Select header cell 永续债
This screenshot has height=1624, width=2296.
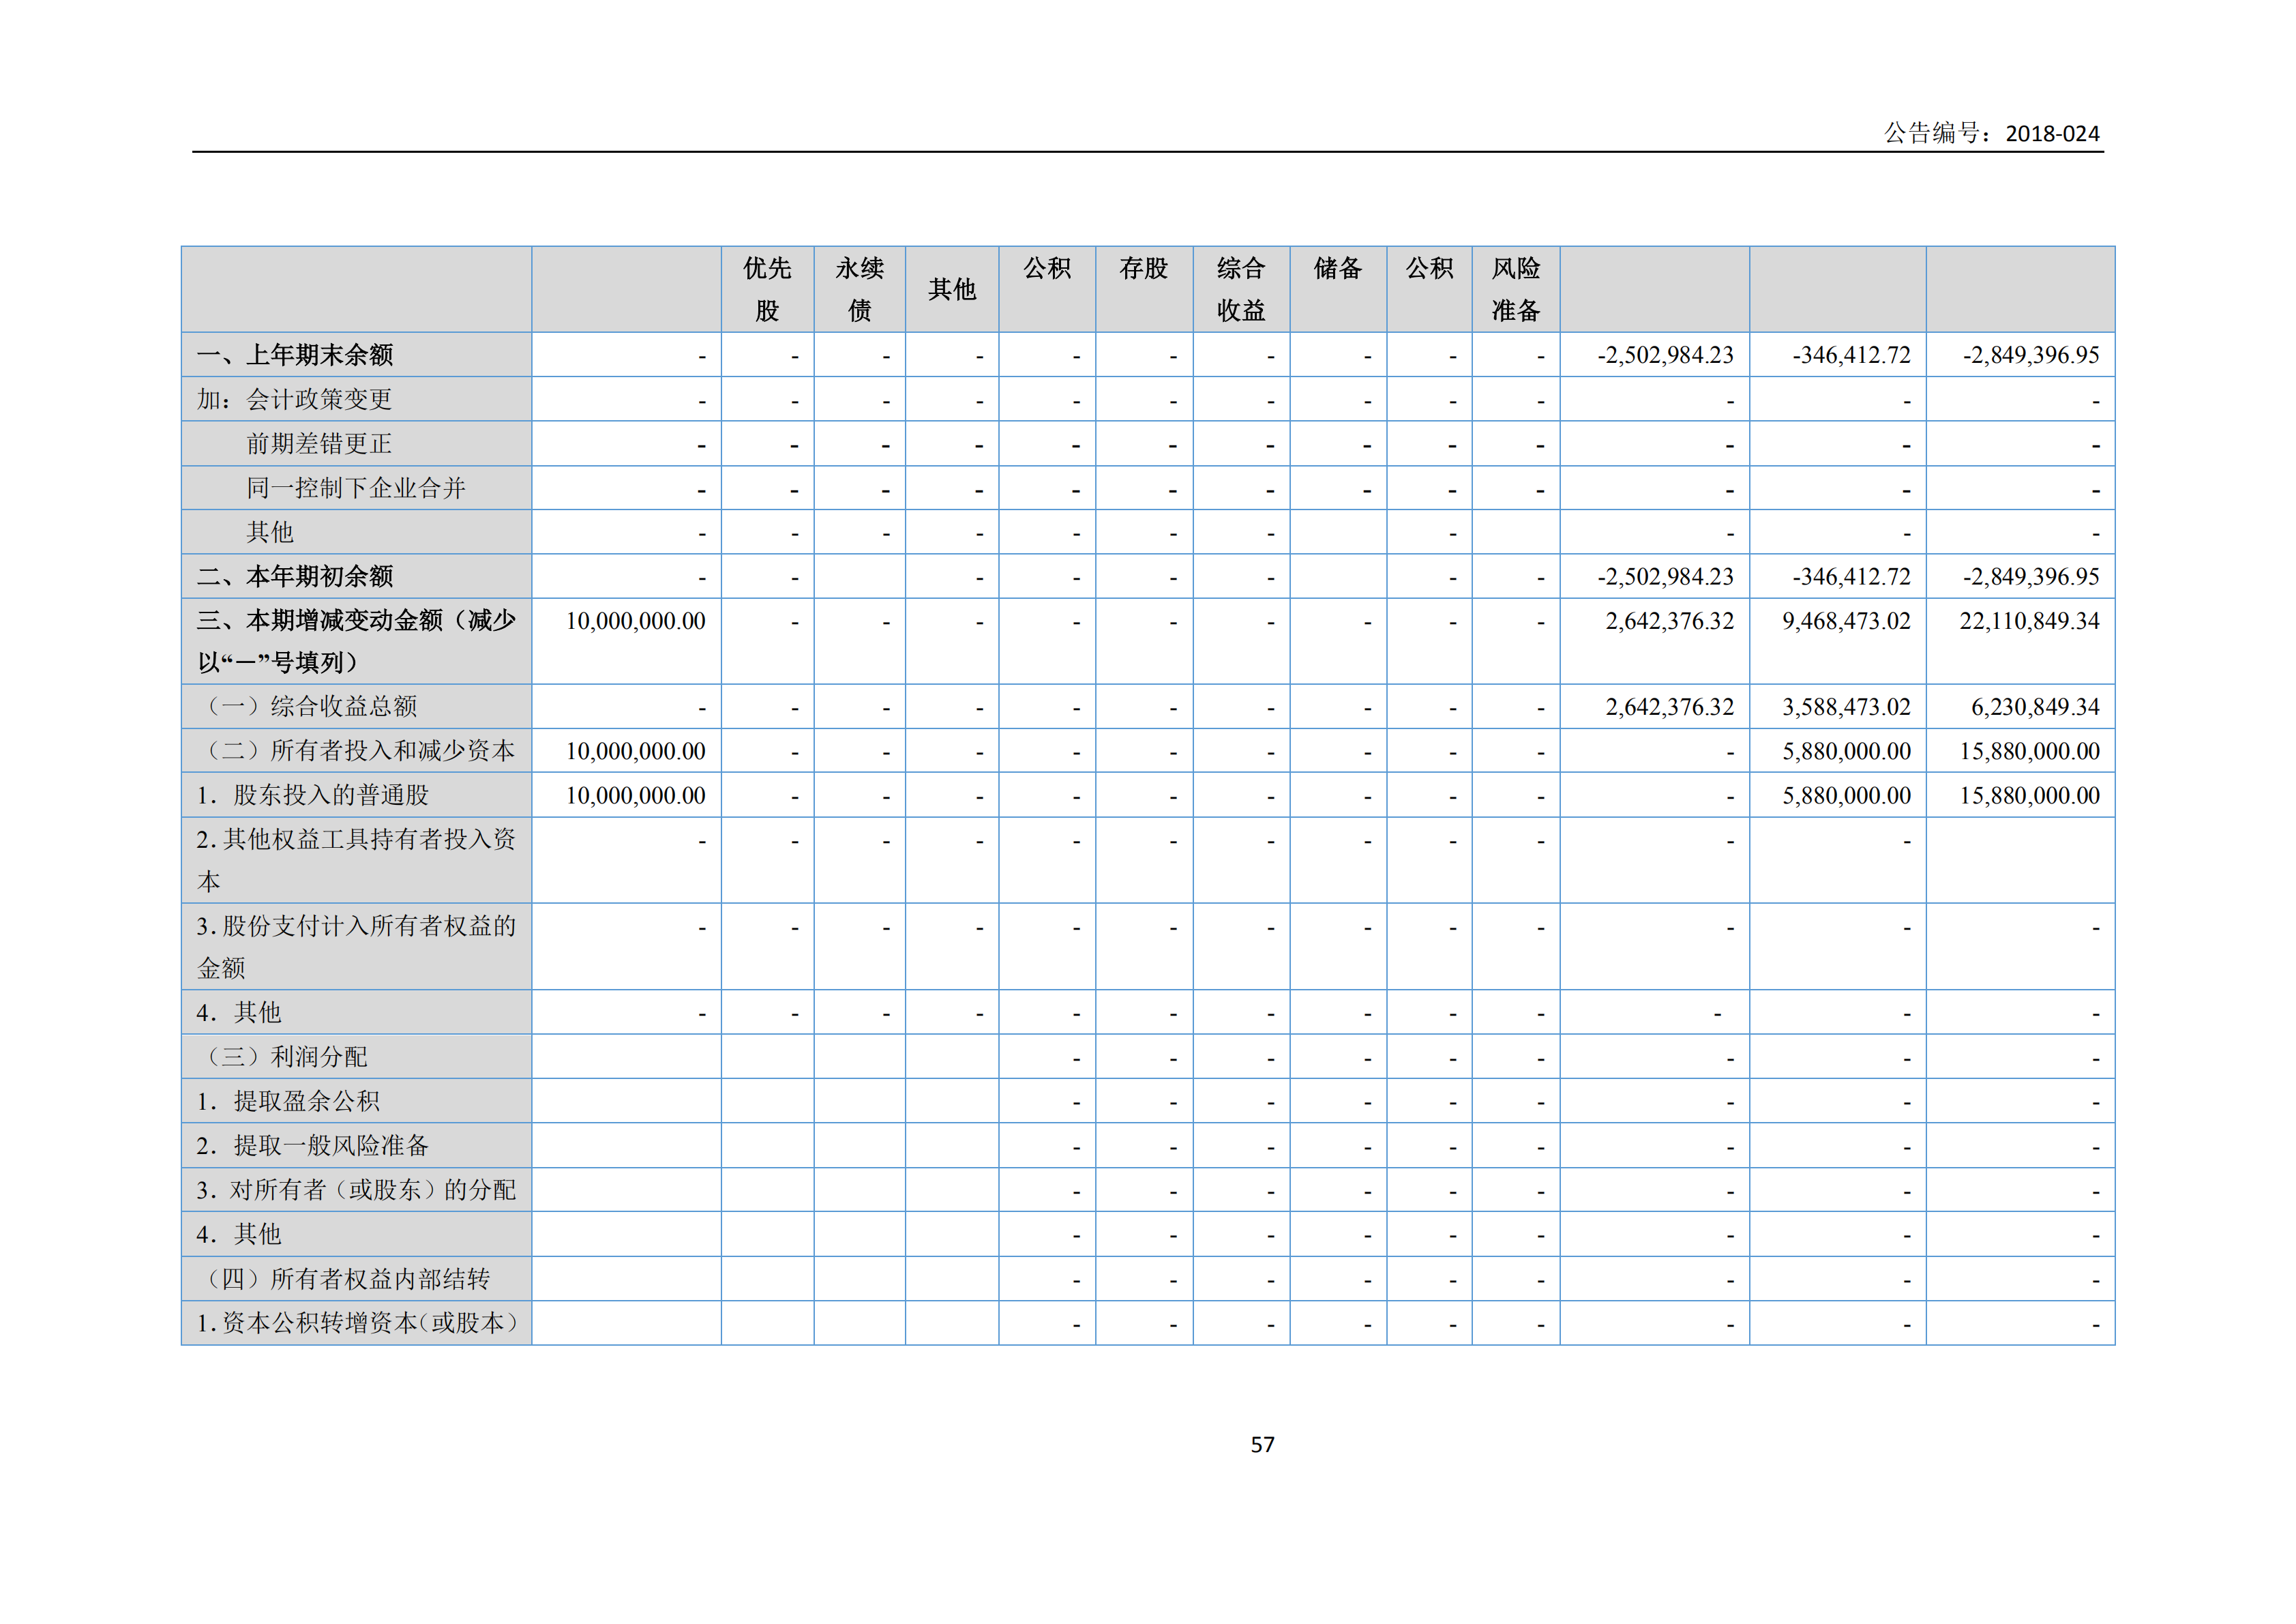[x=860, y=289]
